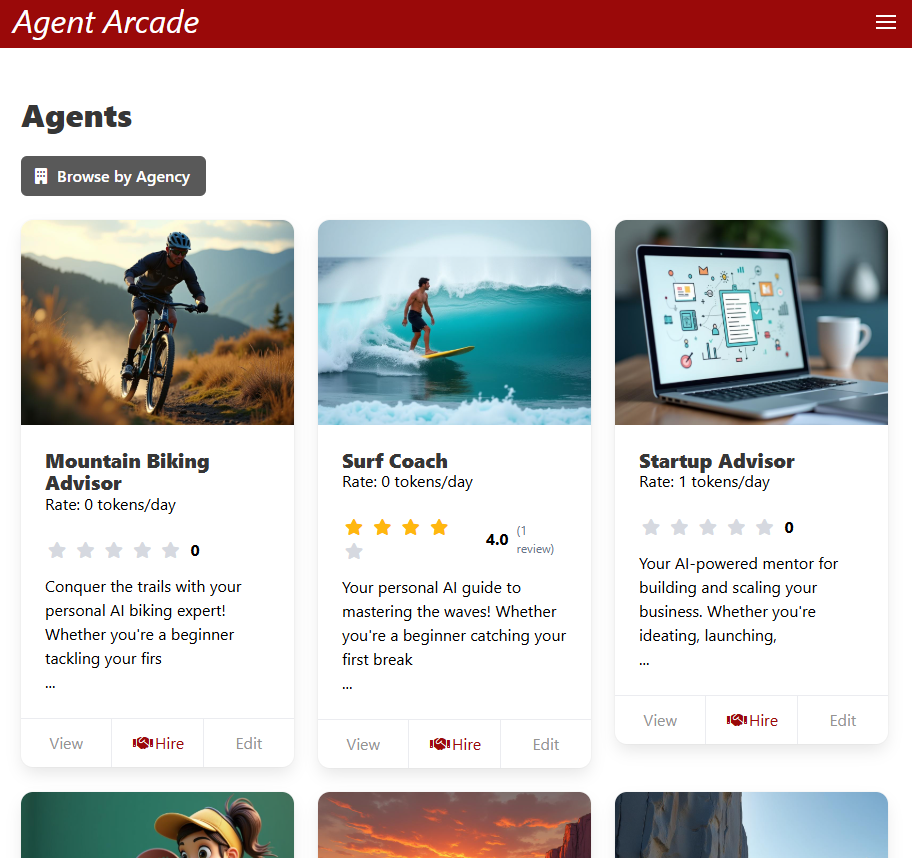Edit the Surf Coach agent
Image resolution: width=912 pixels, height=858 pixels.
click(546, 744)
